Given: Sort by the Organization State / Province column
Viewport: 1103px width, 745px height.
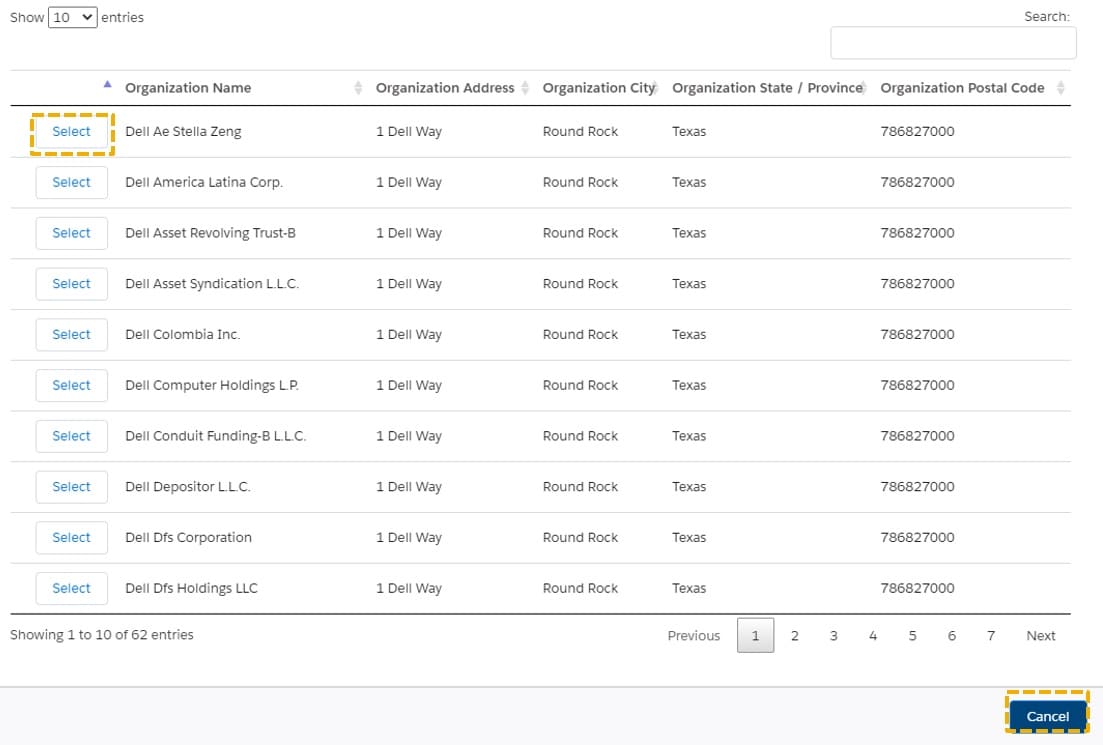Looking at the screenshot, I should point(768,88).
